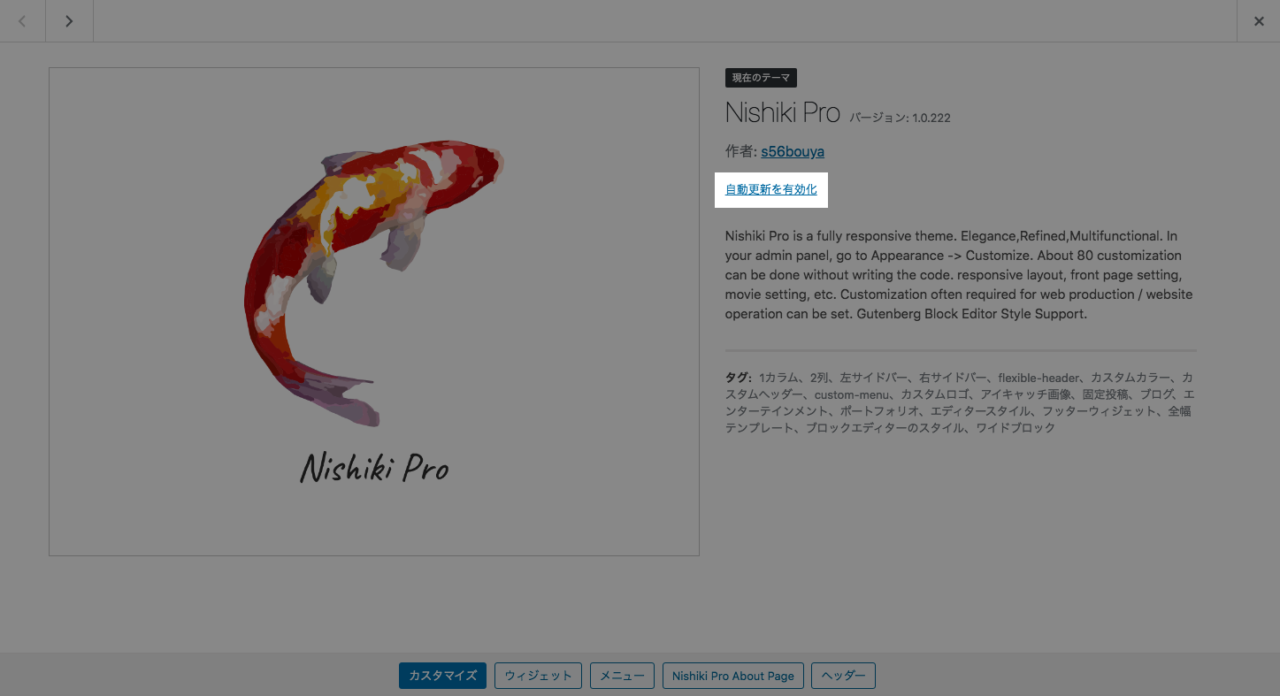The width and height of the screenshot is (1280, 696).
Task: Close the theme details overlay
Action: click(1259, 21)
